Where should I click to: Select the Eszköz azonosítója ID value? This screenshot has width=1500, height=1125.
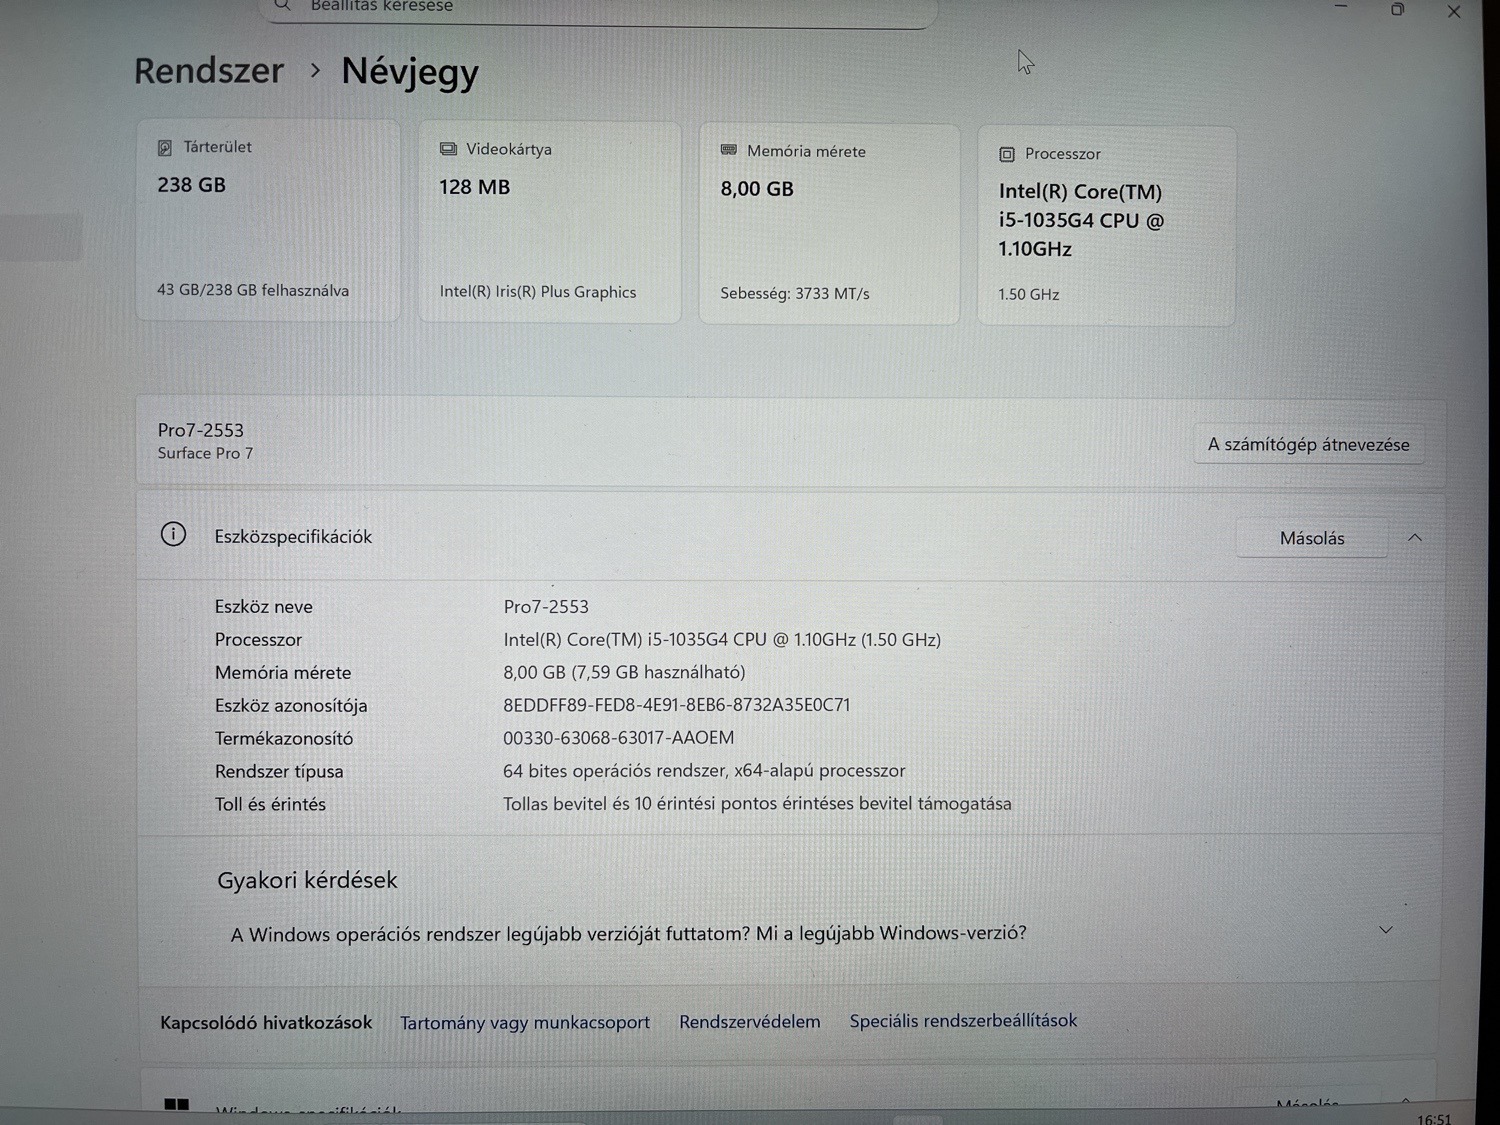(677, 704)
